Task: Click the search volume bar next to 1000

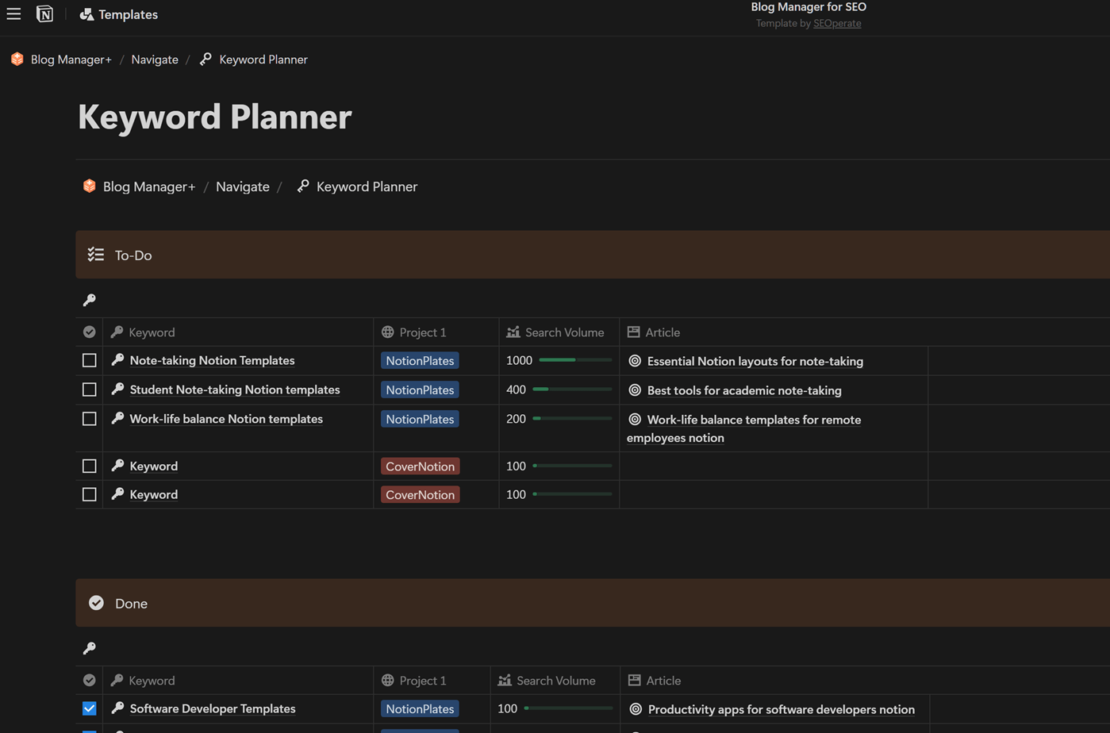Action: pyautogui.click(x=573, y=360)
